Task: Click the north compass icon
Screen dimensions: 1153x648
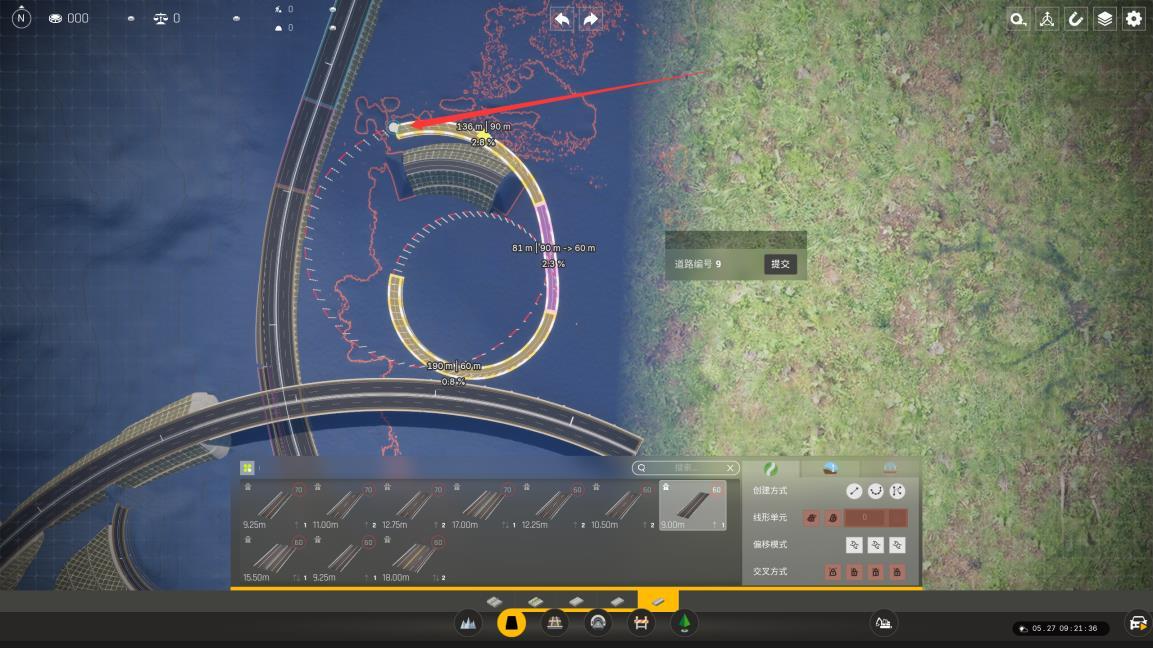Action: [x=21, y=18]
